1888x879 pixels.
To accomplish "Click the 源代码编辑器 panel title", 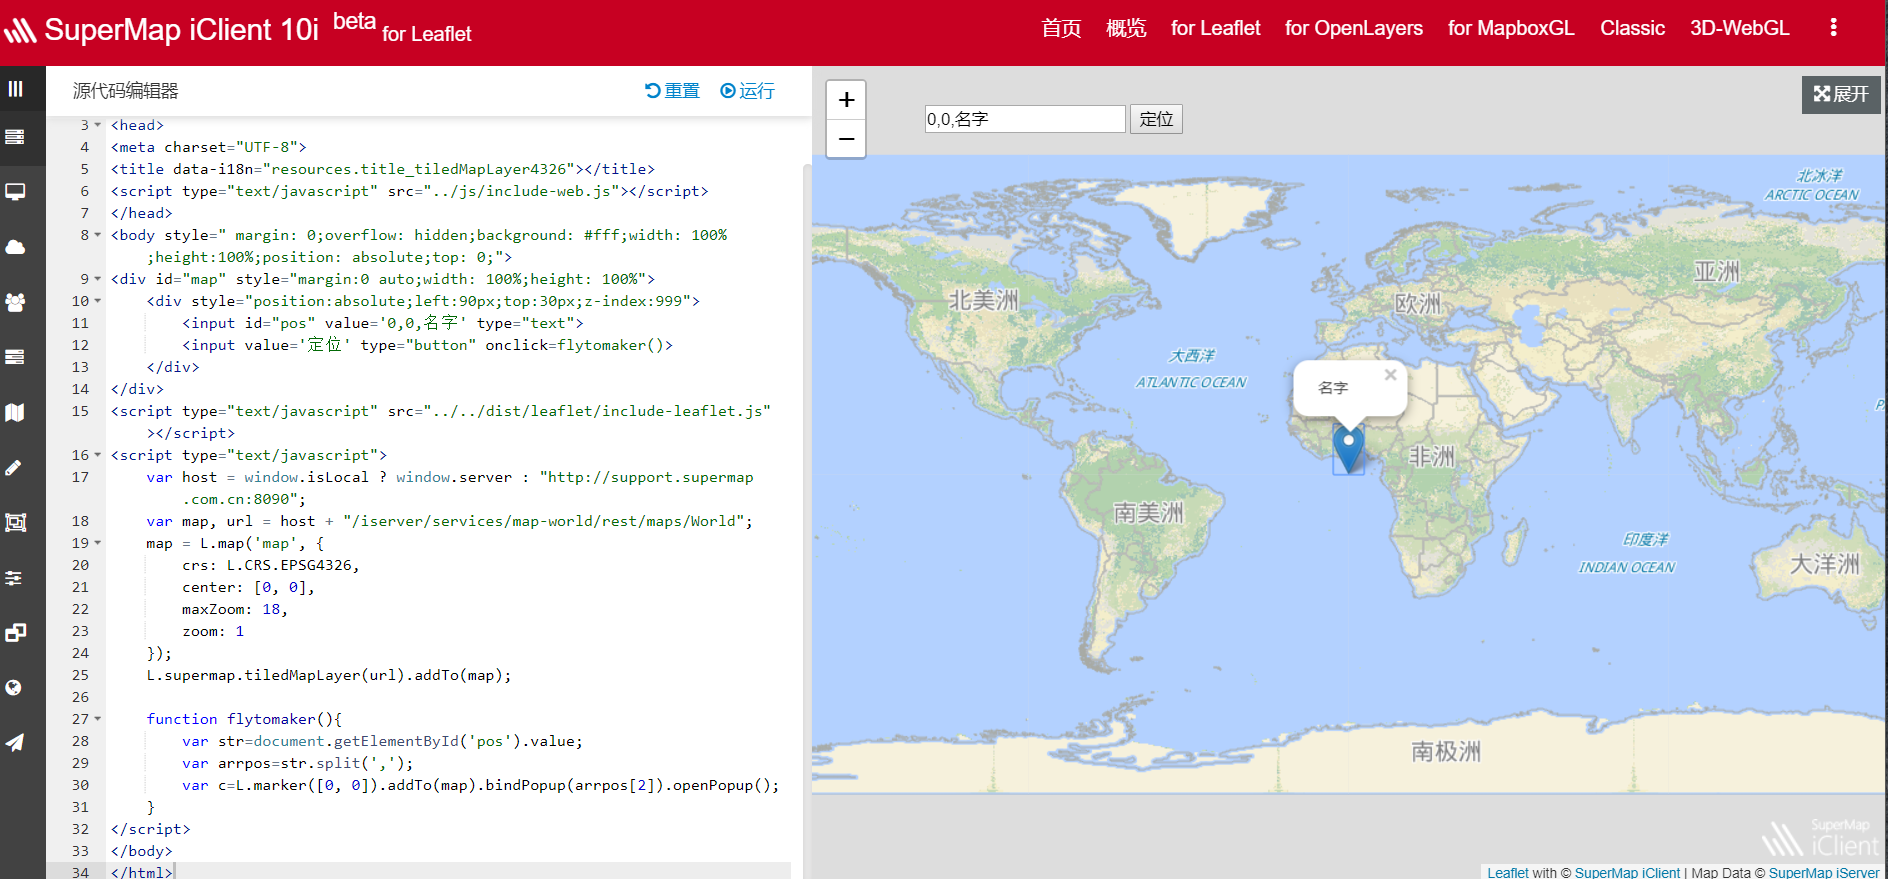I will pos(125,91).
